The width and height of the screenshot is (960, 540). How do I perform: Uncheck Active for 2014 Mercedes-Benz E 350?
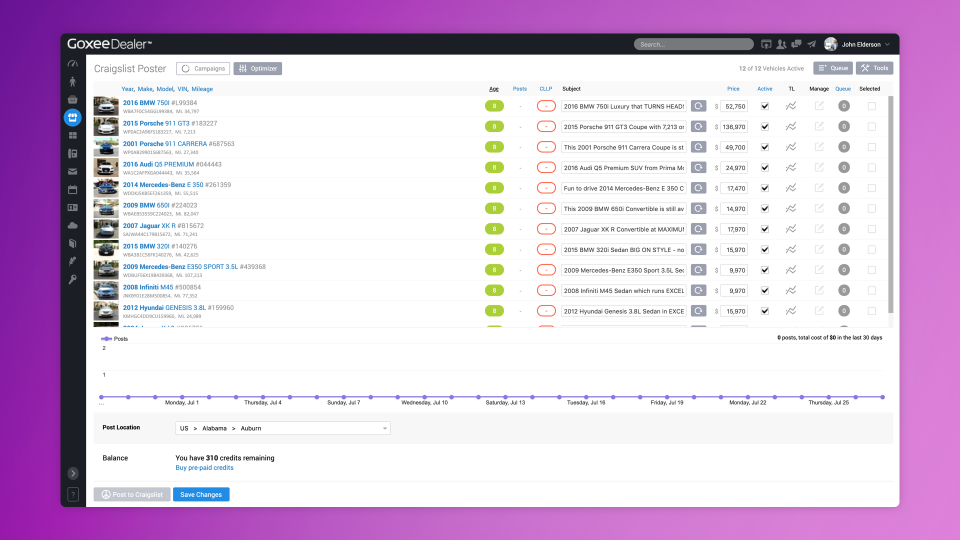click(x=765, y=188)
